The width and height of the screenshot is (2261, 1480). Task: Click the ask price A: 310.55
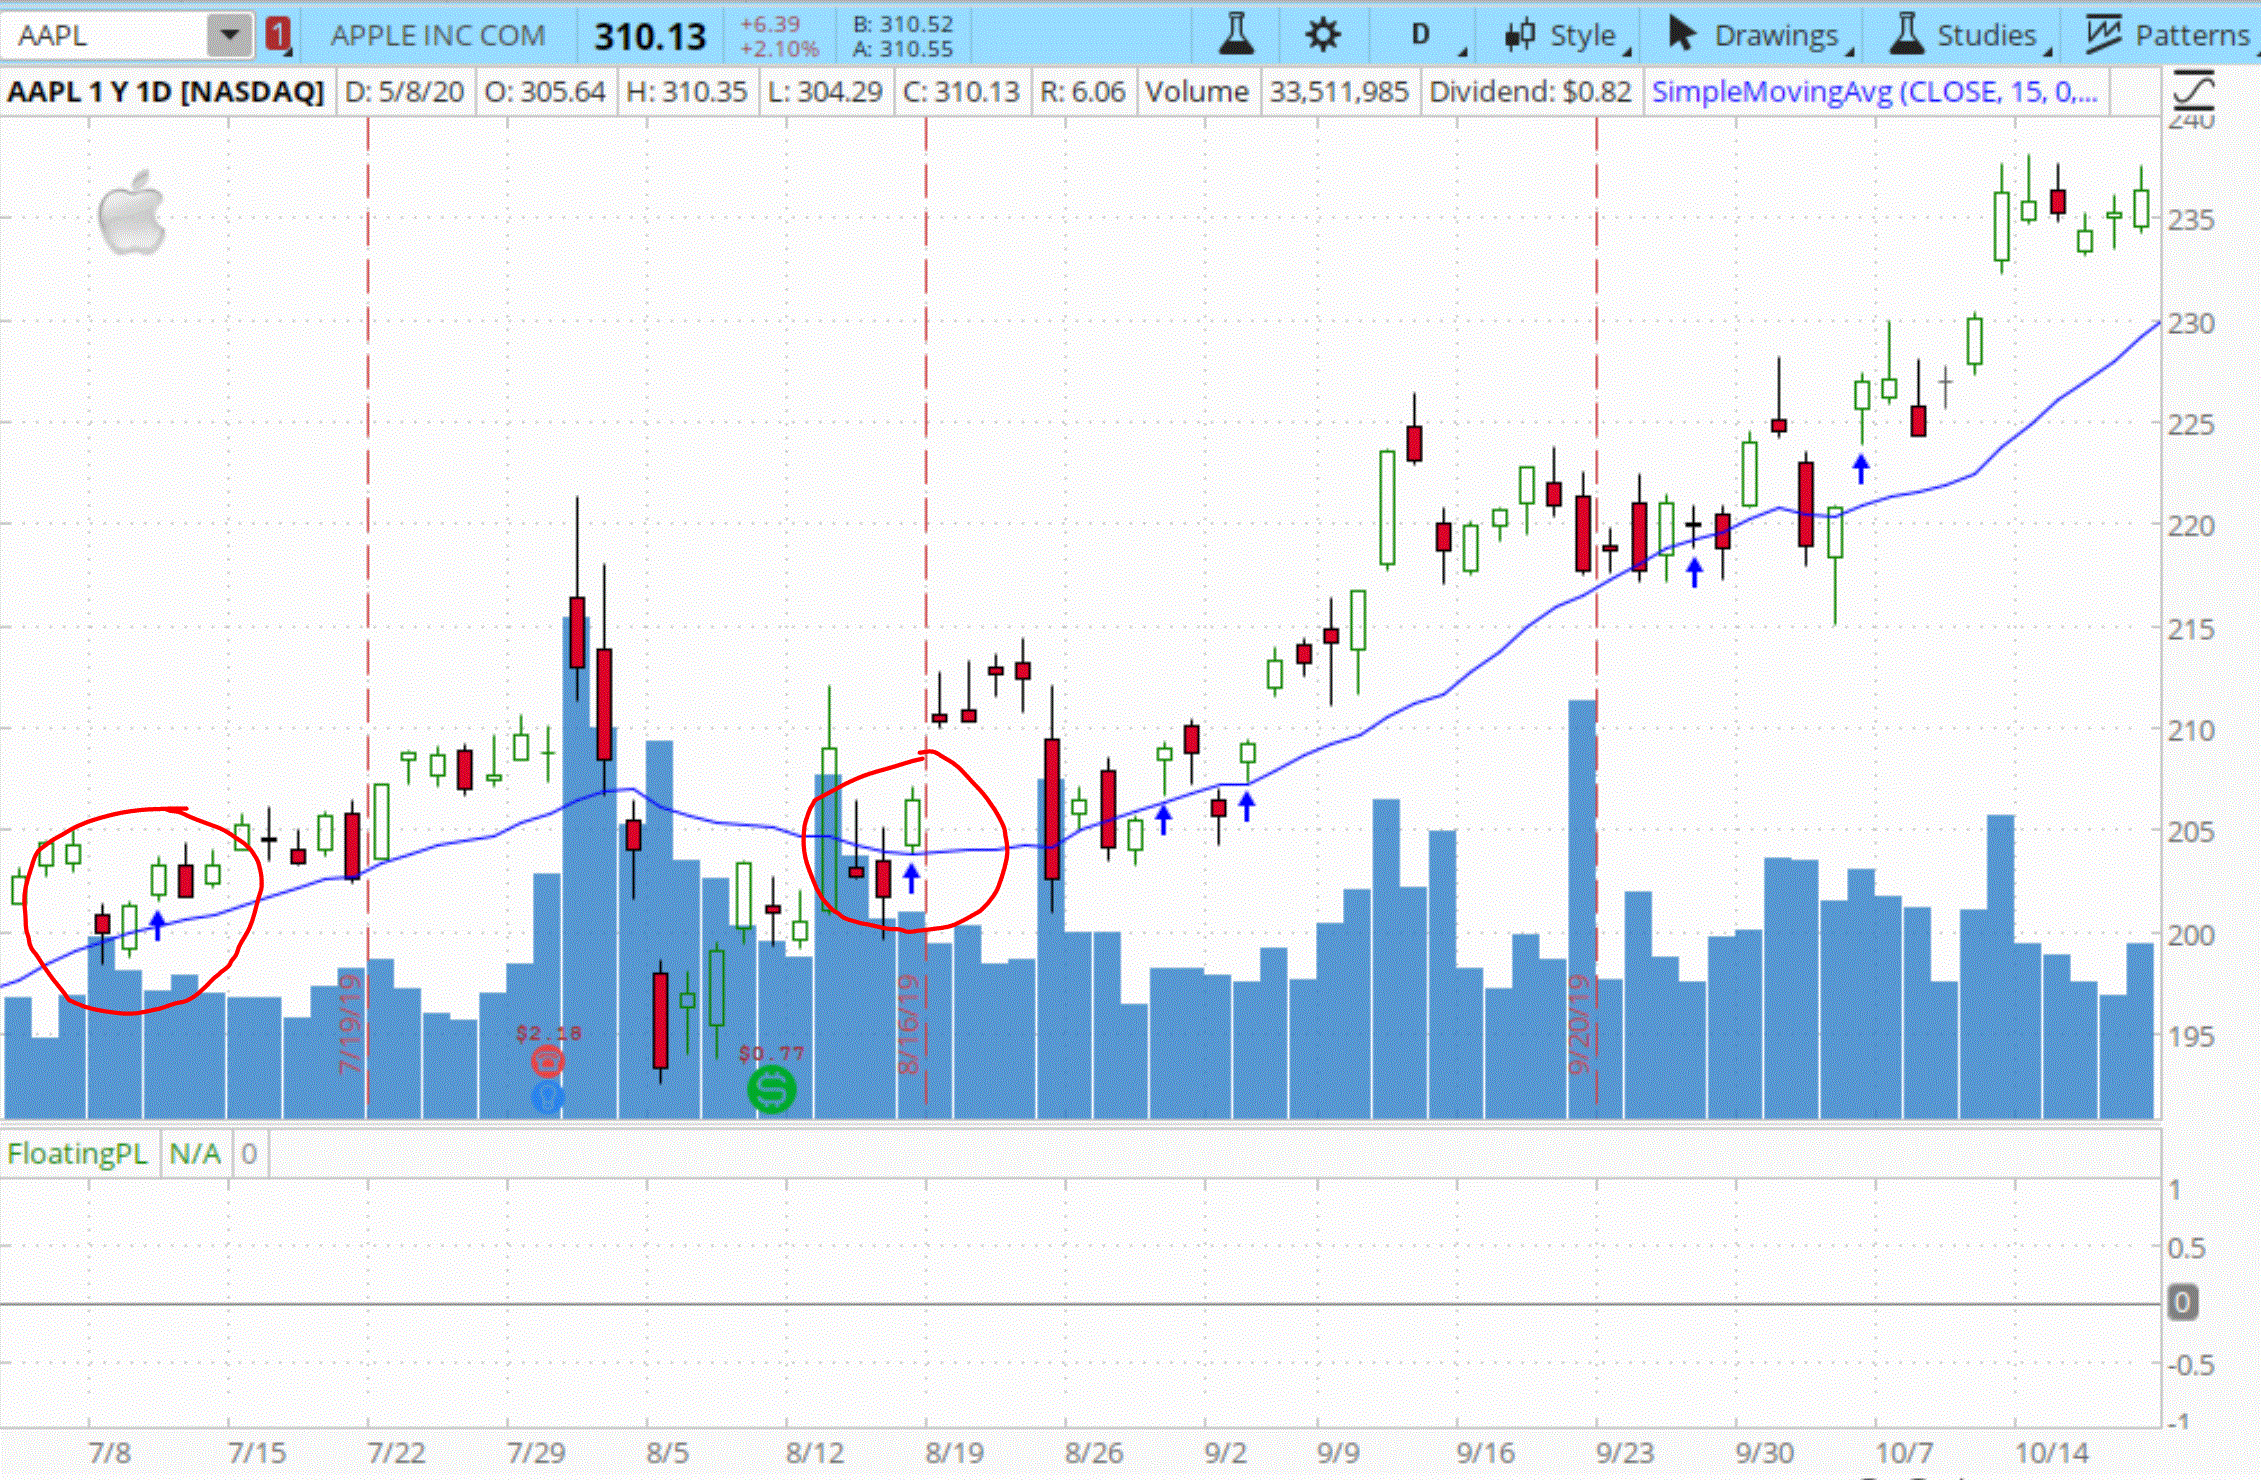(903, 48)
